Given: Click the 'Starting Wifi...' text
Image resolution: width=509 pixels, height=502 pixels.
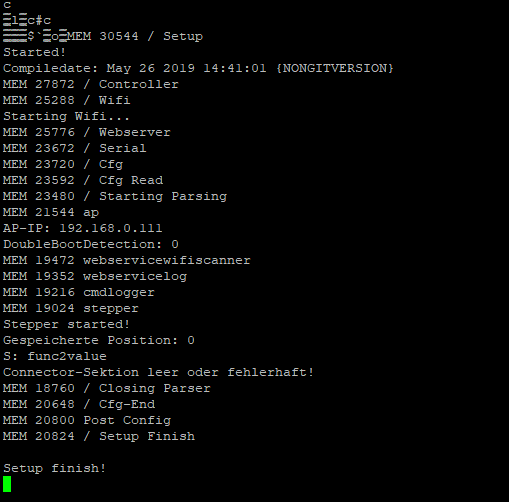Looking at the screenshot, I should pyautogui.click(x=66, y=116).
